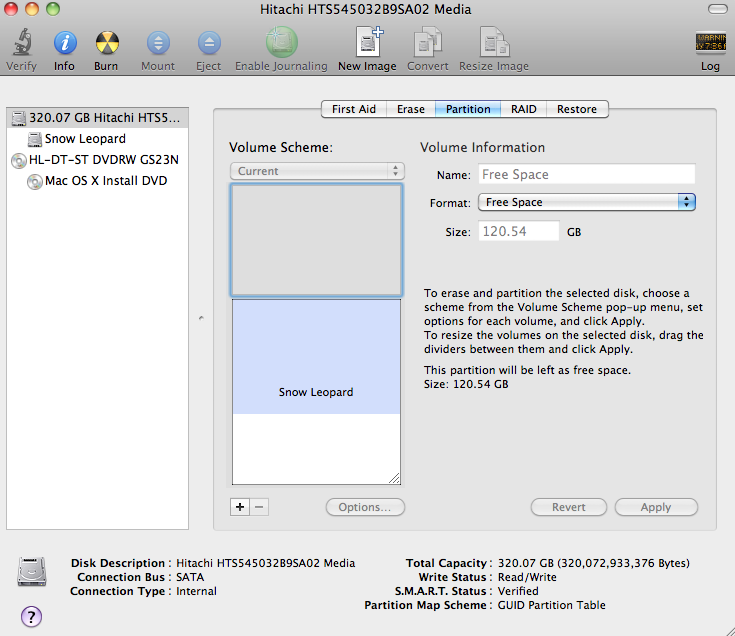Screen dimensions: 735x636
Task: Click the sidebar splitter handle dot
Action: pyautogui.click(x=201, y=318)
